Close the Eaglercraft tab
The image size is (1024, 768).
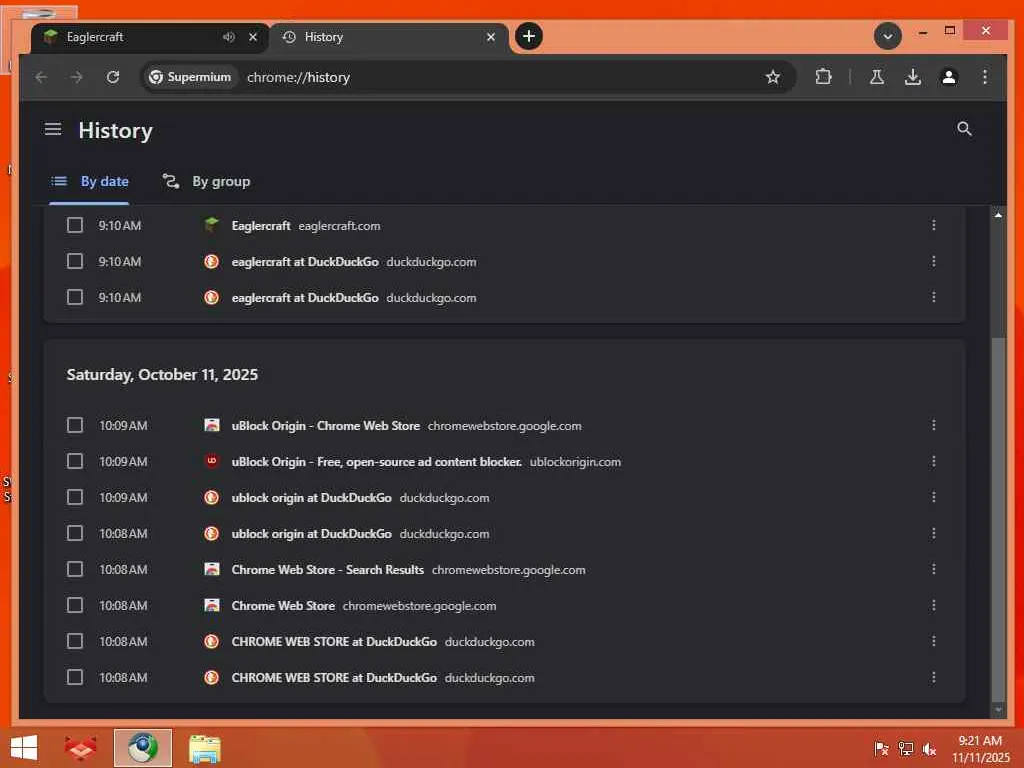point(253,37)
